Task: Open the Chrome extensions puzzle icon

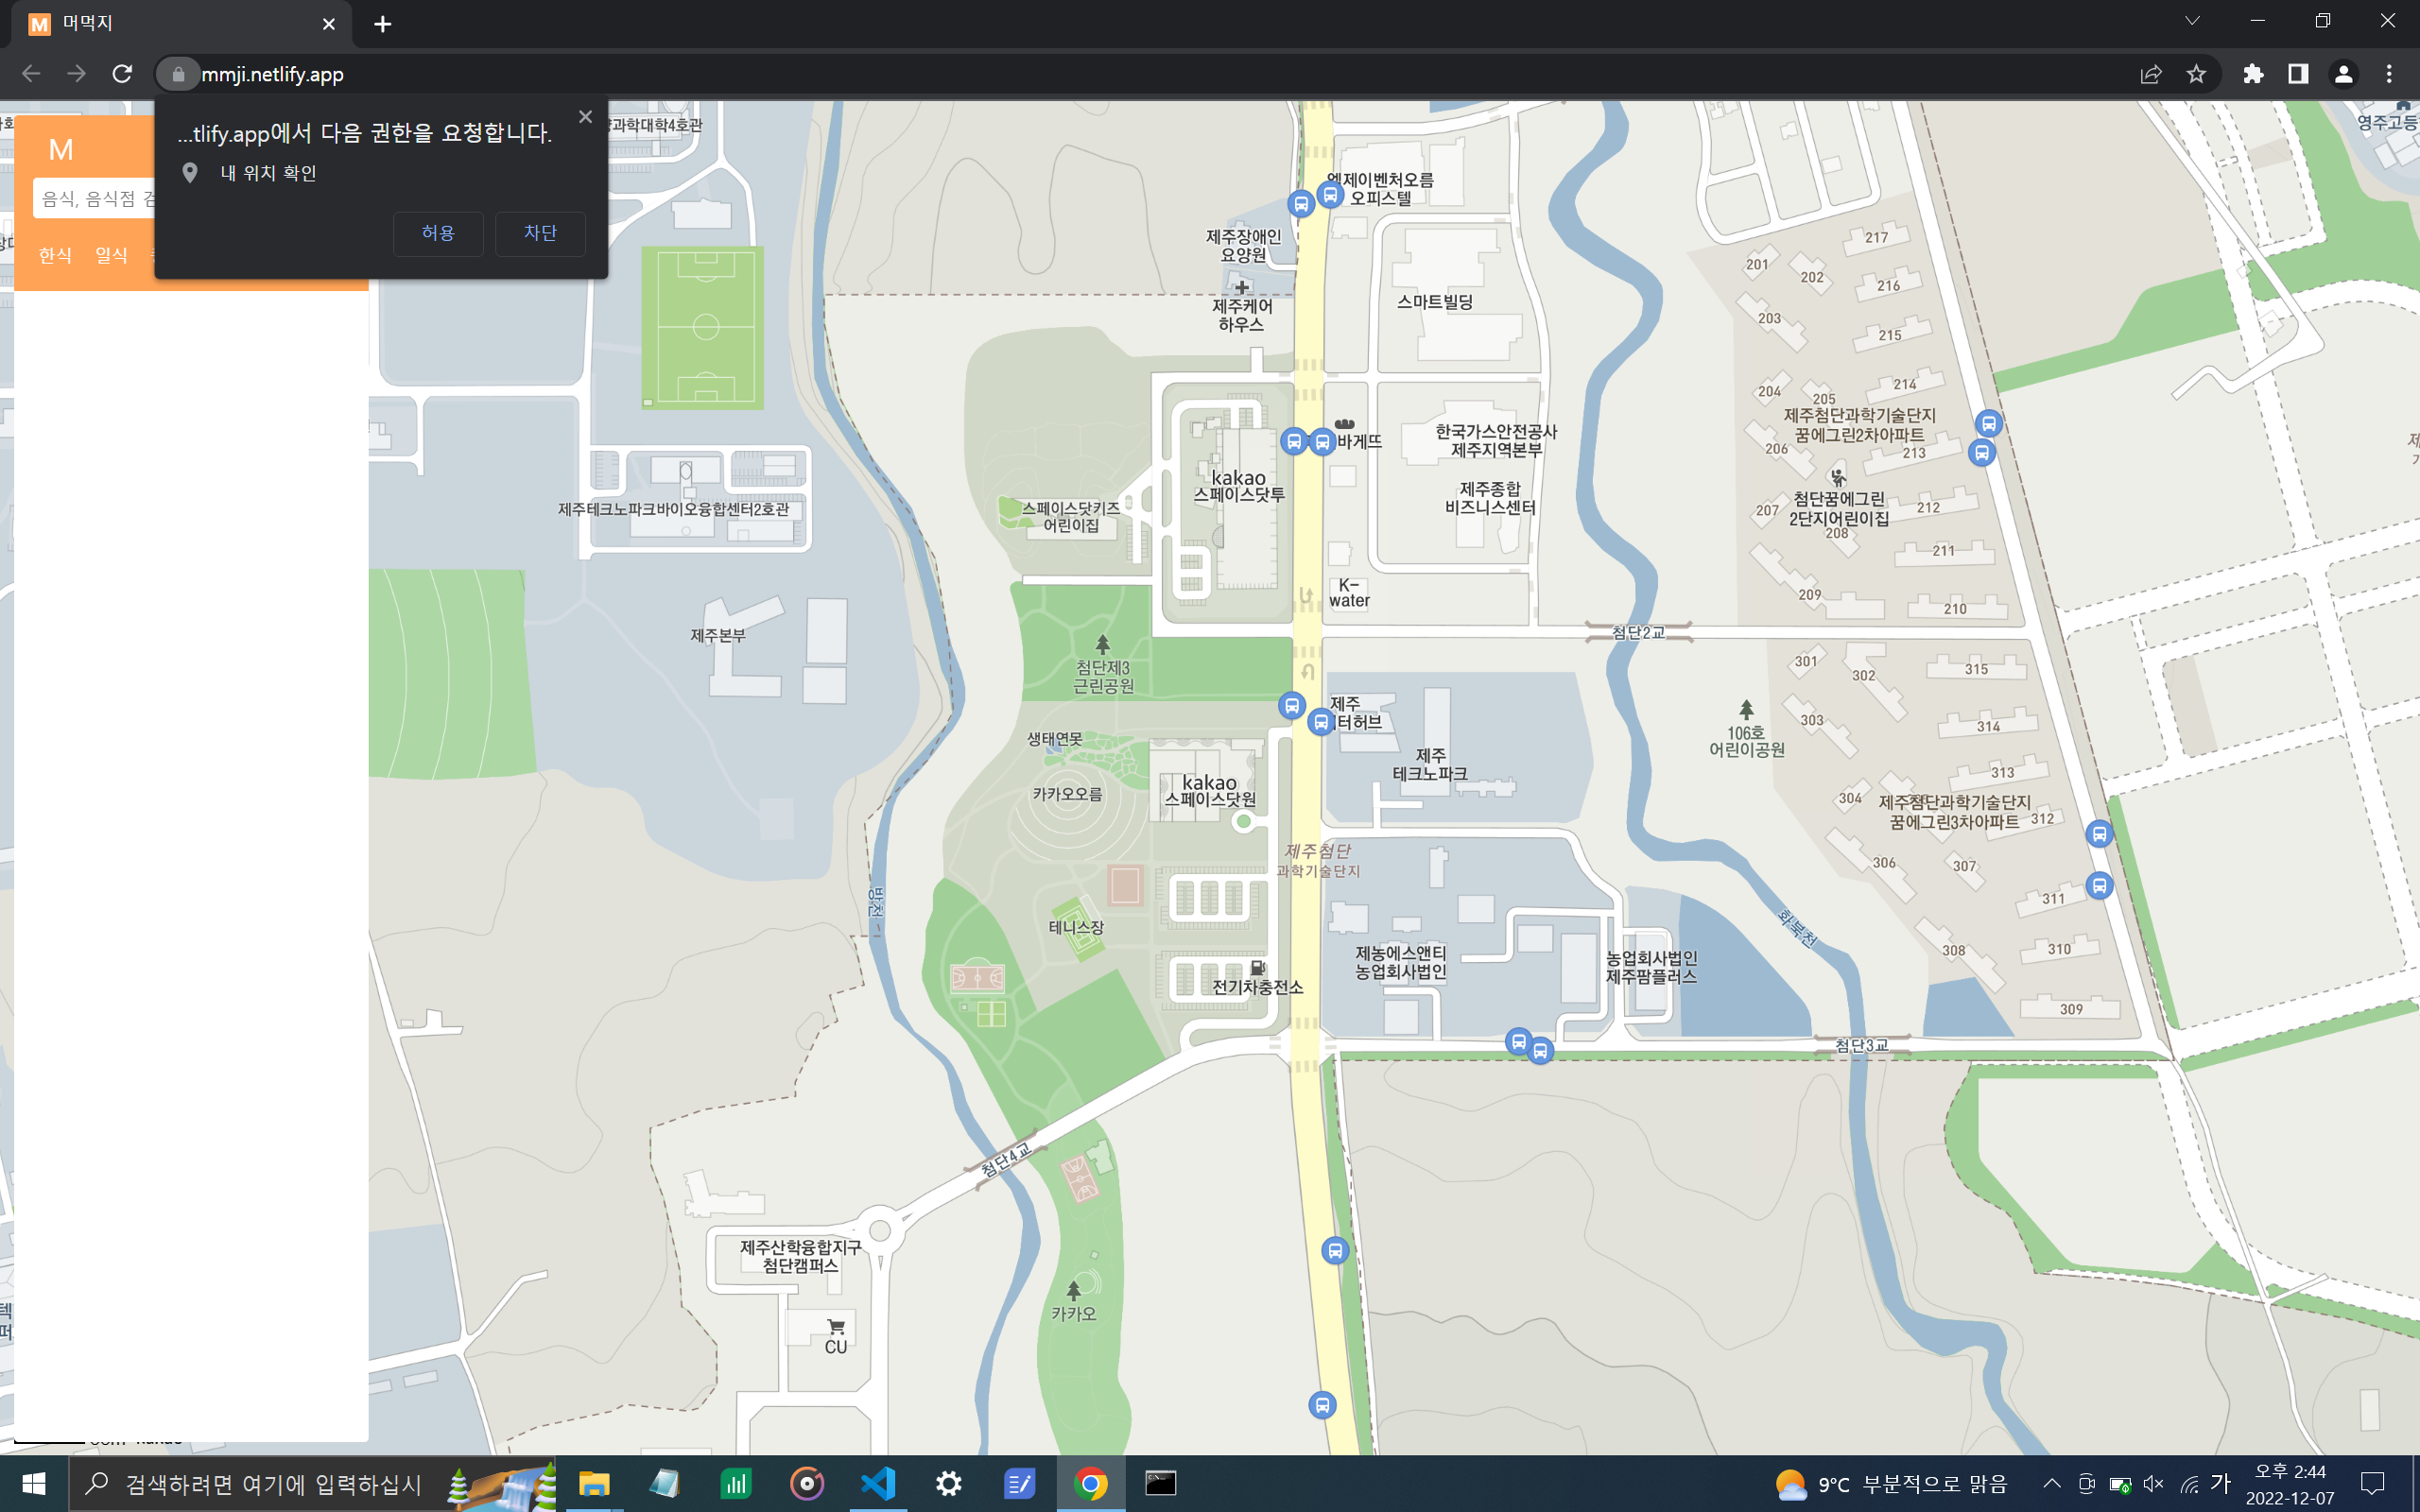Action: (x=2253, y=74)
